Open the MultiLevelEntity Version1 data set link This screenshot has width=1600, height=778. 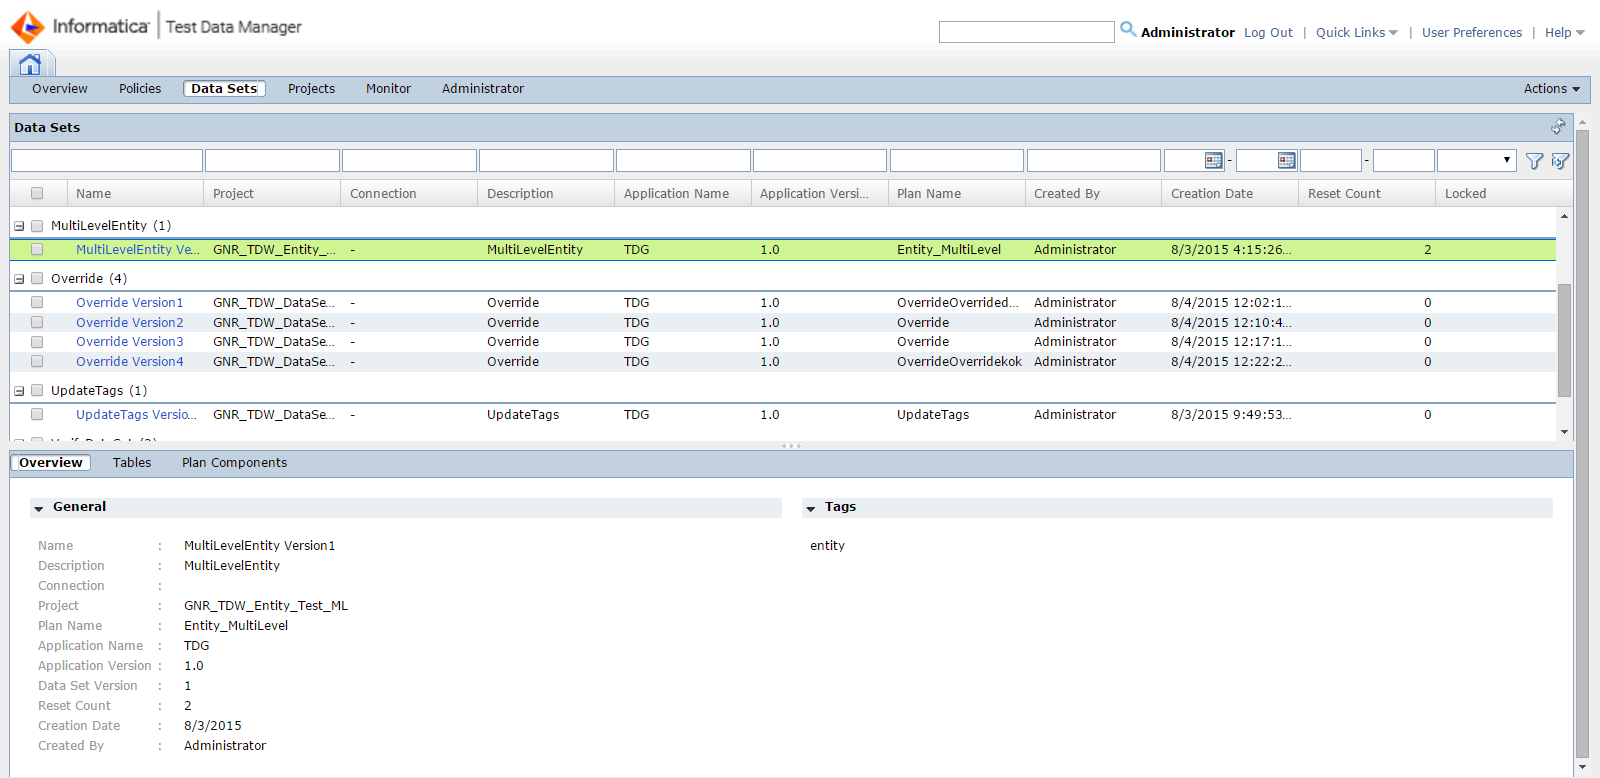138,250
